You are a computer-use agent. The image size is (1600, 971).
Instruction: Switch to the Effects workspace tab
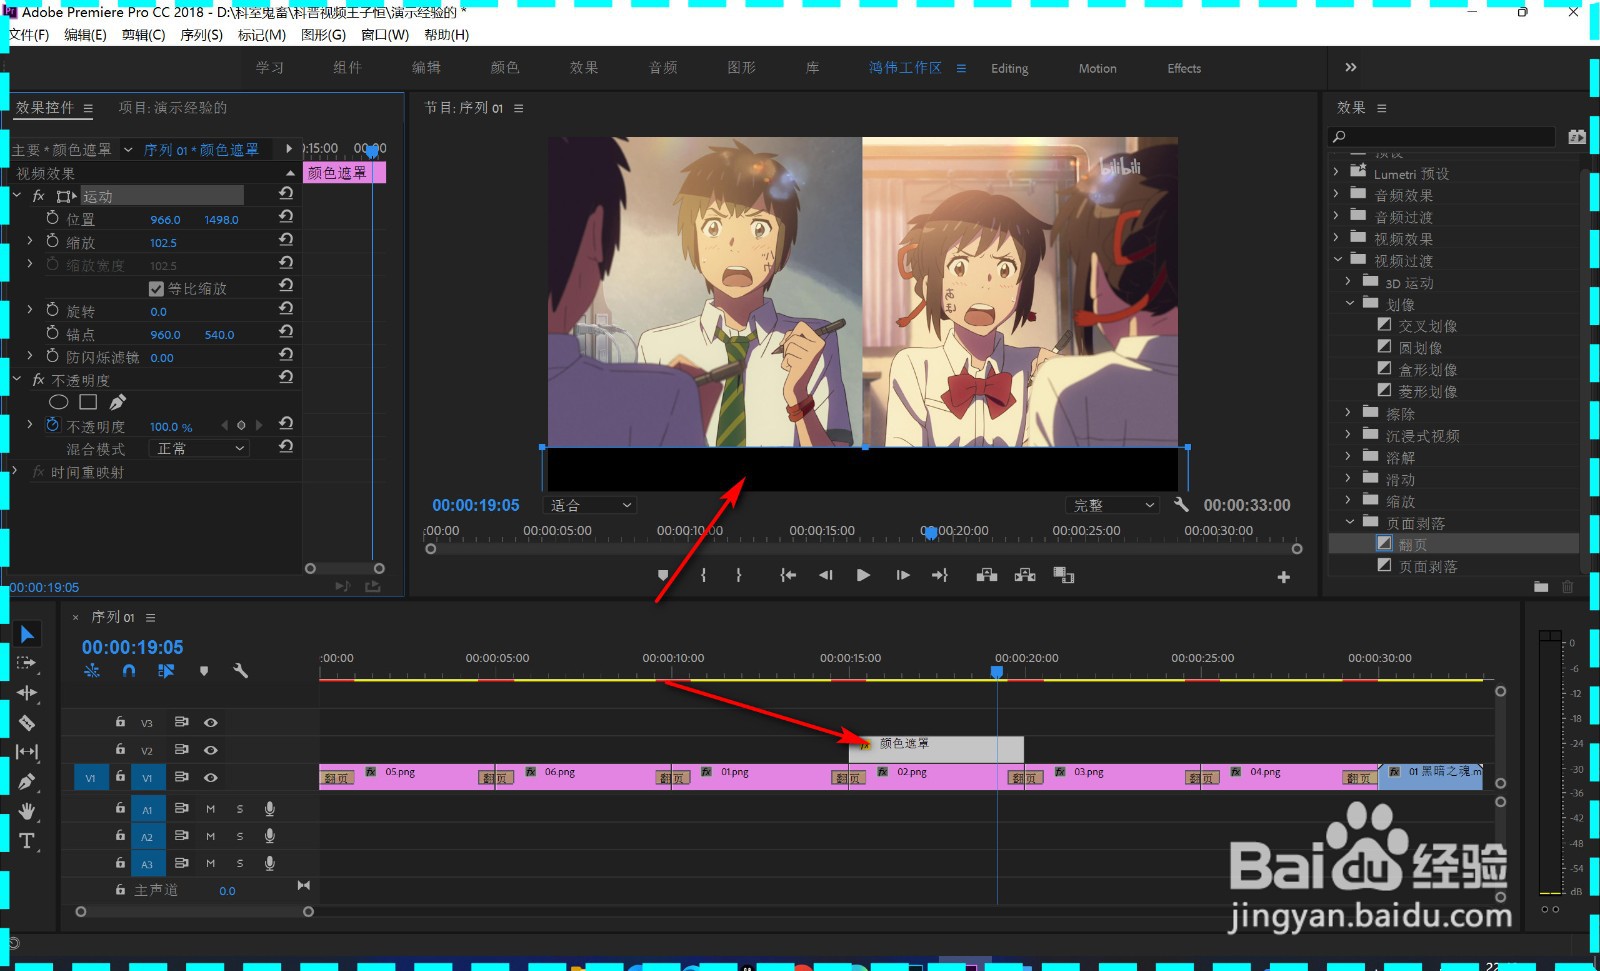click(1184, 68)
